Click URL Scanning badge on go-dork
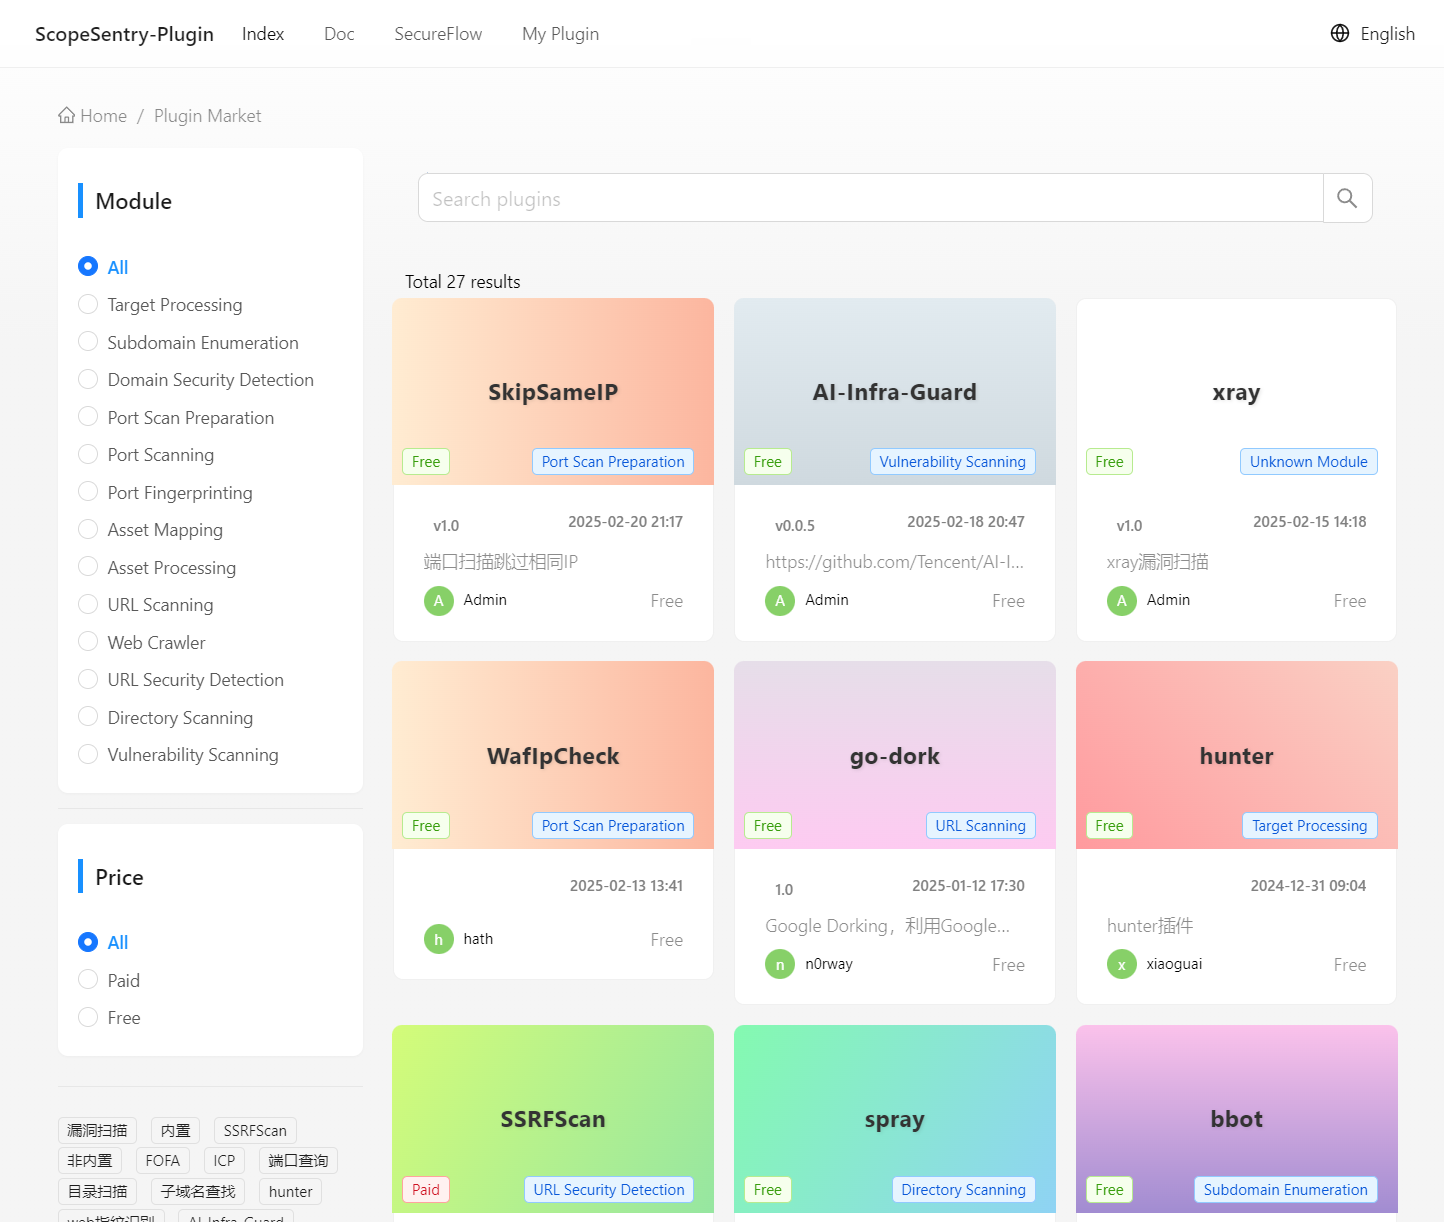Viewport: 1444px width, 1222px height. pyautogui.click(x=980, y=825)
